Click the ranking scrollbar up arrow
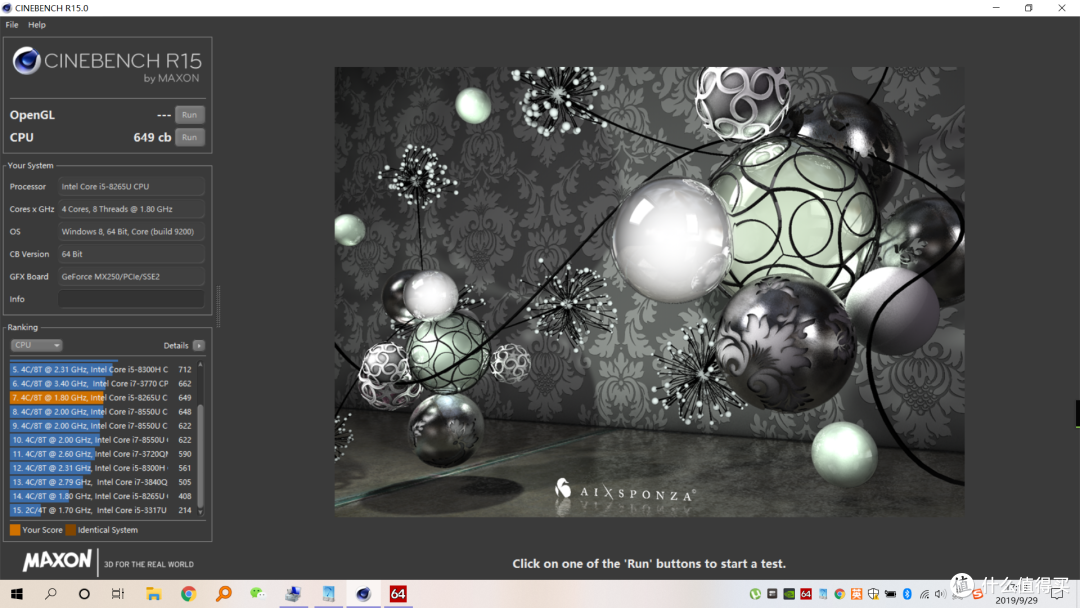This screenshot has height=608, width=1080. [x=200, y=364]
